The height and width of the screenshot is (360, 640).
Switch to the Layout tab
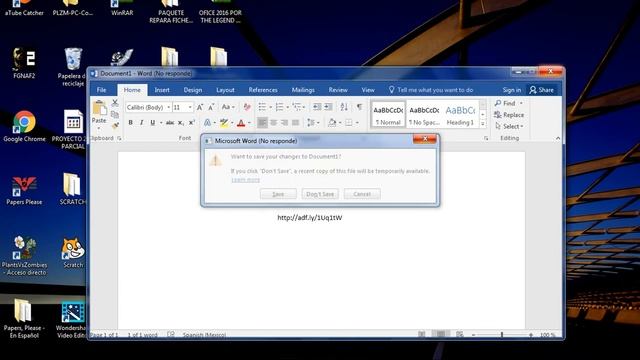pyautogui.click(x=225, y=90)
